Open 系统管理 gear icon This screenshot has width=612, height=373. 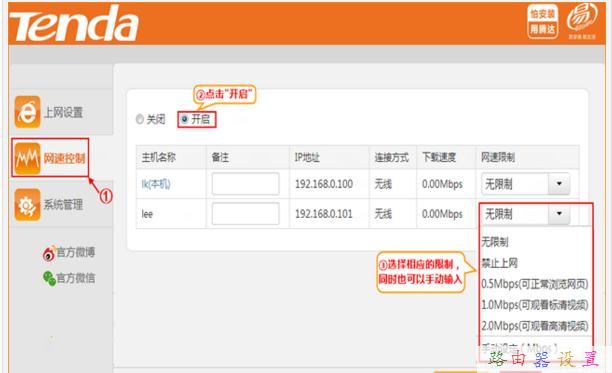pyautogui.click(x=27, y=204)
